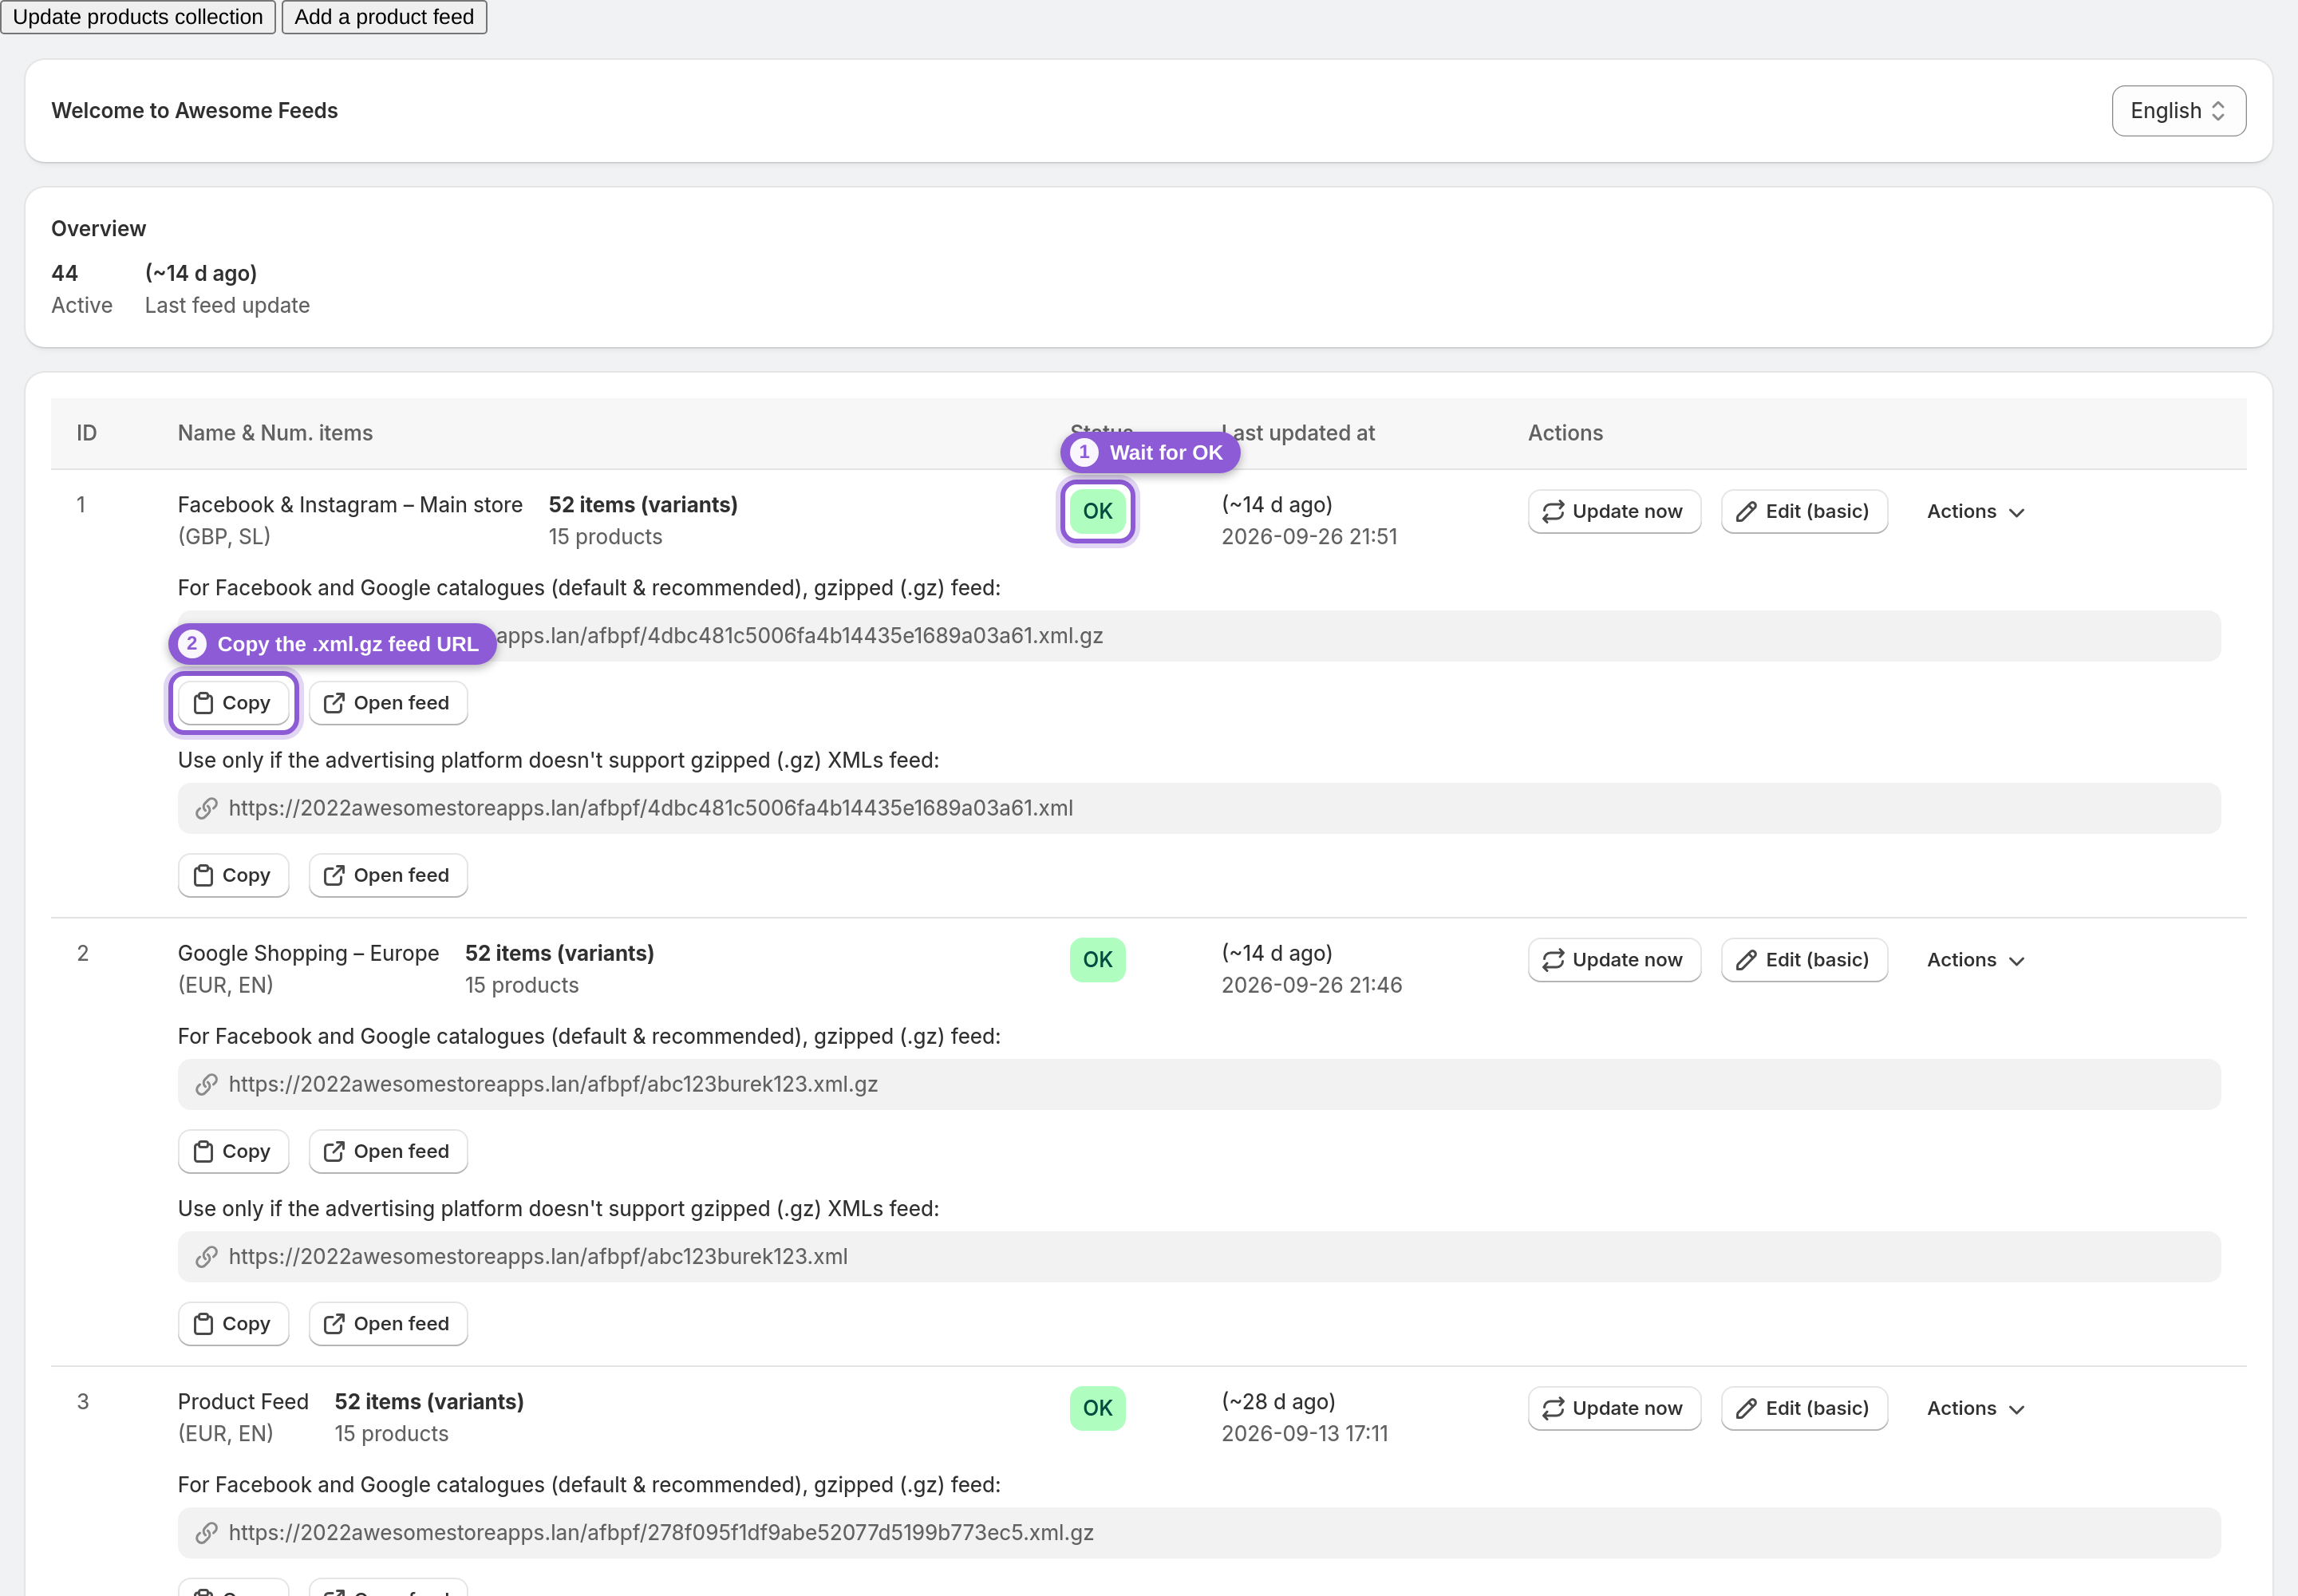
Task: Copy the Facebook & Instagram .xml.gz feed URL
Action: (x=233, y=703)
